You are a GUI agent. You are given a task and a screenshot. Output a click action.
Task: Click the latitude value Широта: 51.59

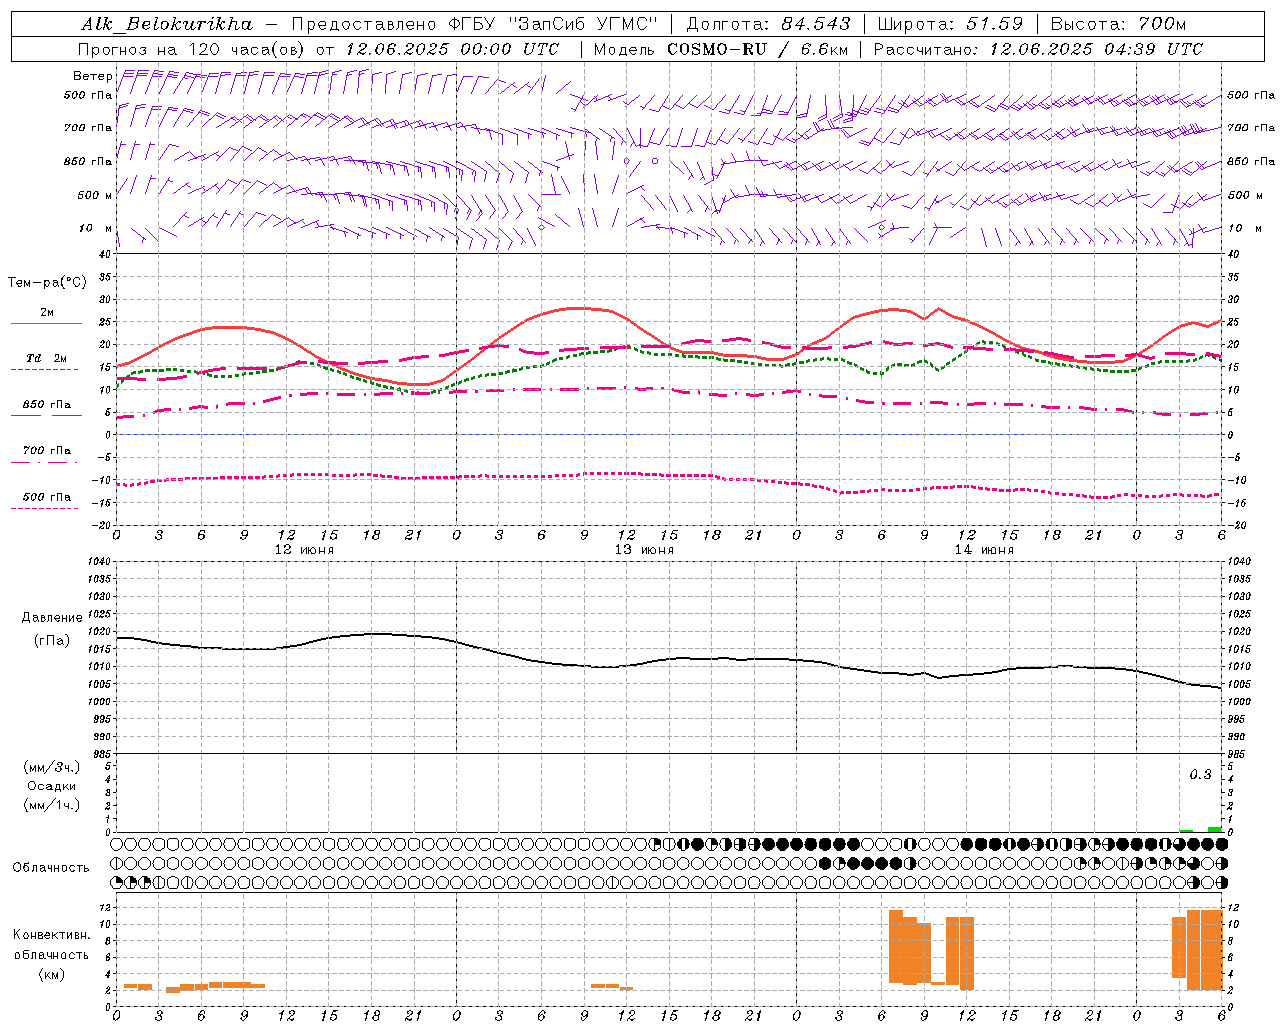[x=951, y=24]
